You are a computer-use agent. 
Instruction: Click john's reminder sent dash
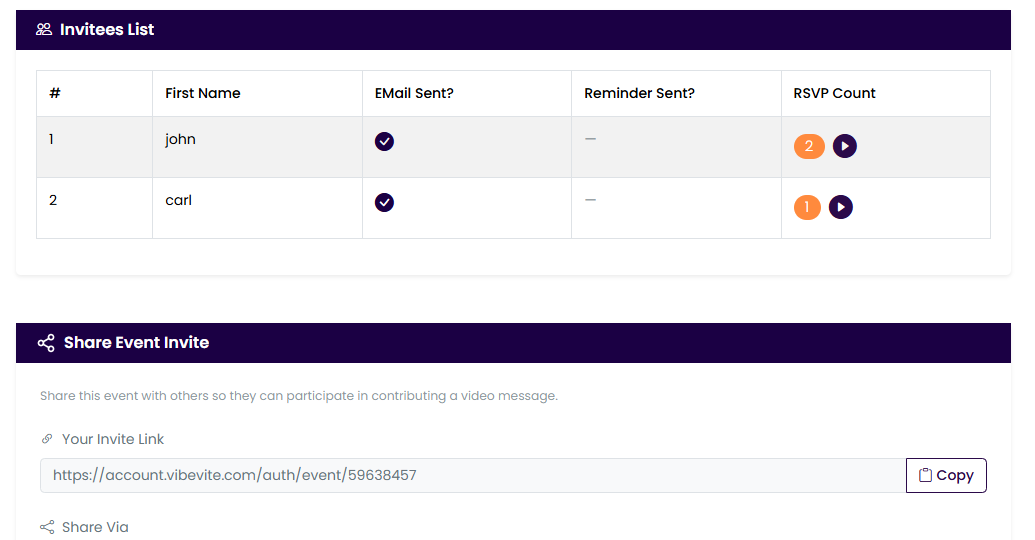[590, 139]
